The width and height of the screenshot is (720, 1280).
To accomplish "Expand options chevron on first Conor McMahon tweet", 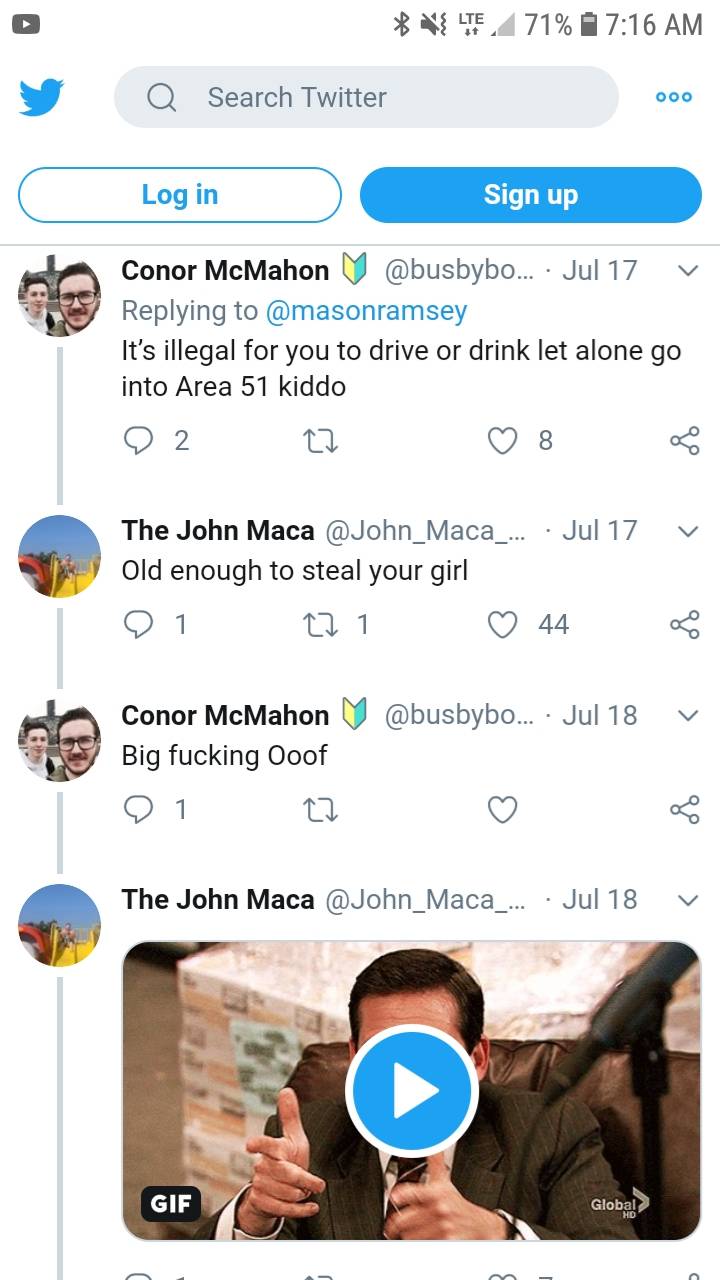I will click(x=687, y=271).
